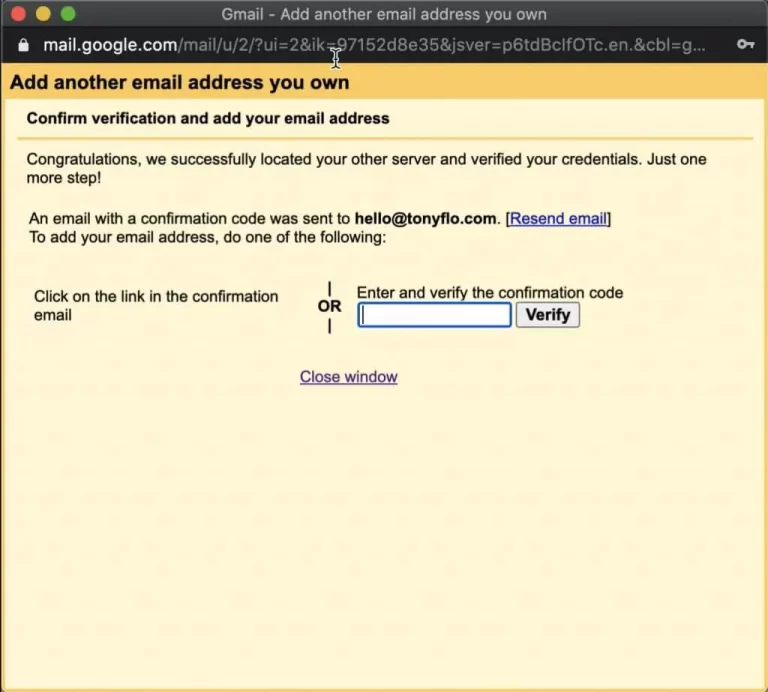Click 'Click on the link in the confirmation email' text
Screen dimensions: 768x692
155,305
